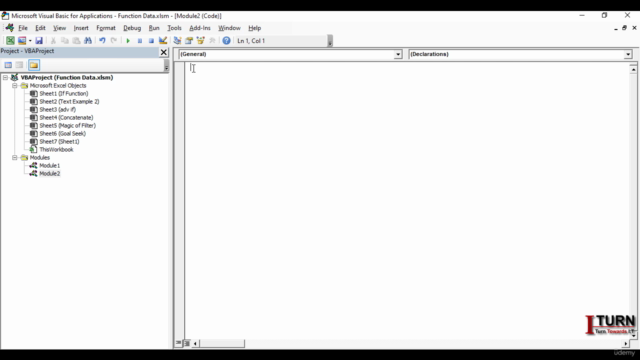Image resolution: width=640 pixels, height=360 pixels.
Task: Open the Properties Window icon
Action: pyautogui.click(x=189, y=40)
